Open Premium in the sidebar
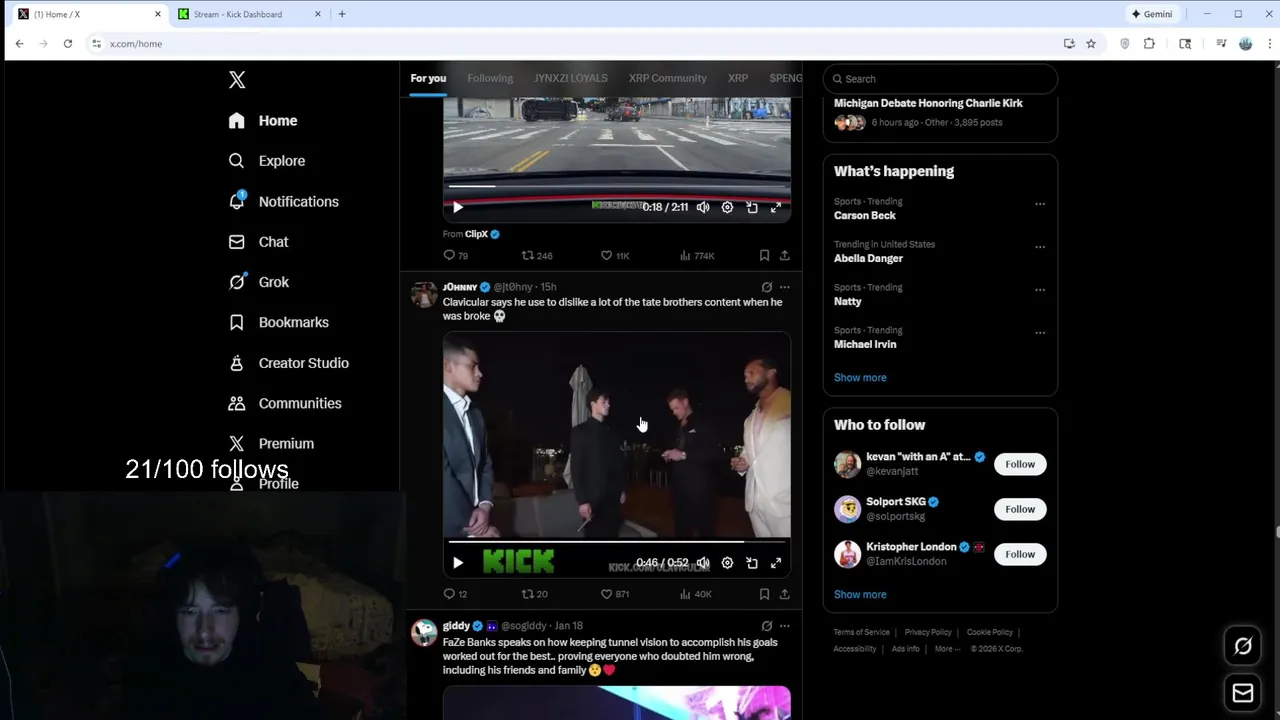This screenshot has height=720, width=1280. 271,444
